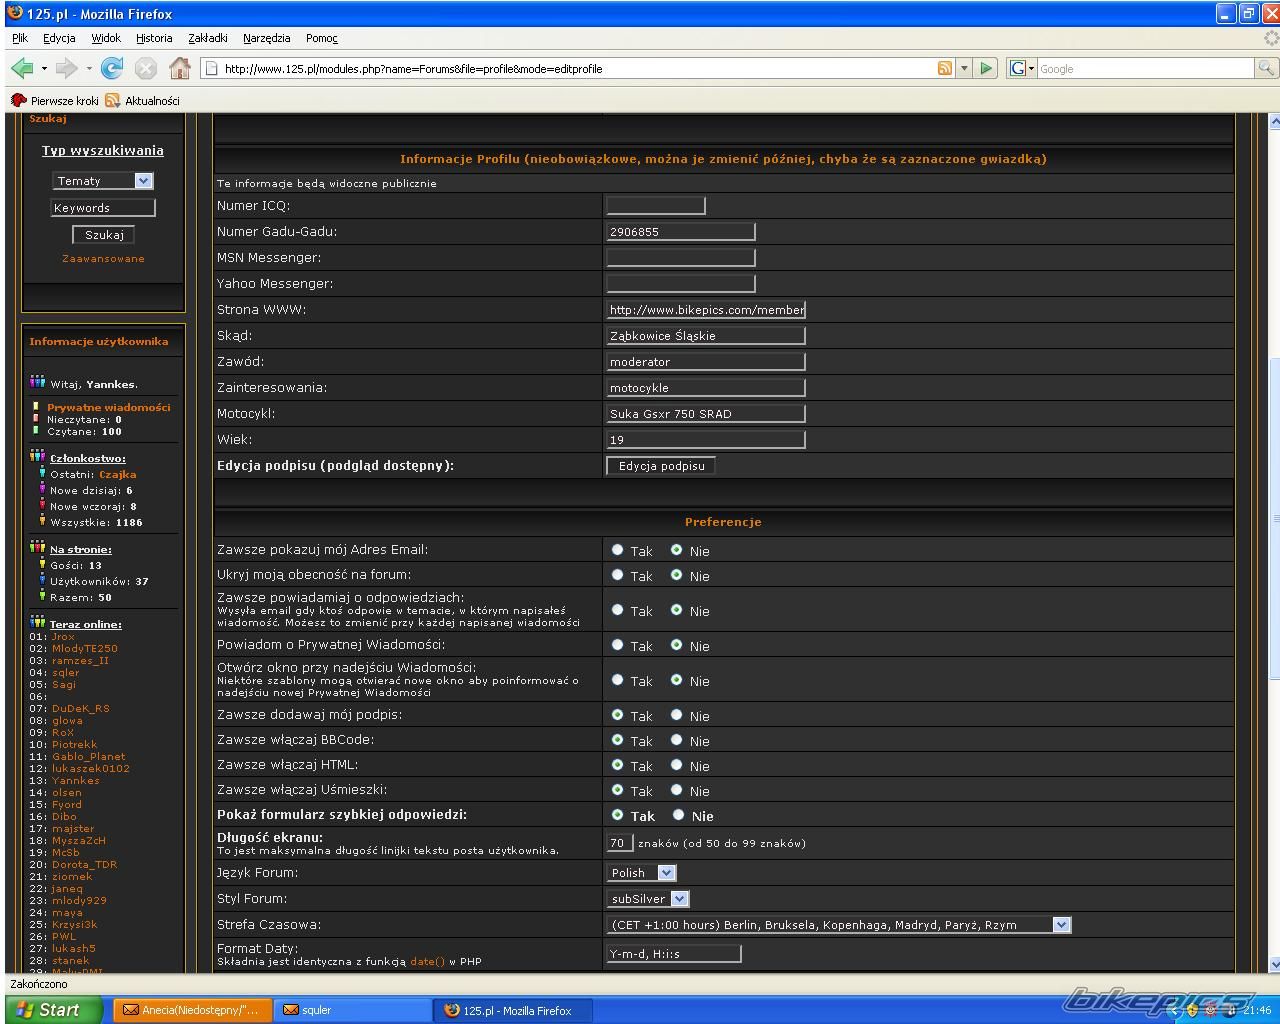Click the RSS feed icon in address bar

(945, 68)
